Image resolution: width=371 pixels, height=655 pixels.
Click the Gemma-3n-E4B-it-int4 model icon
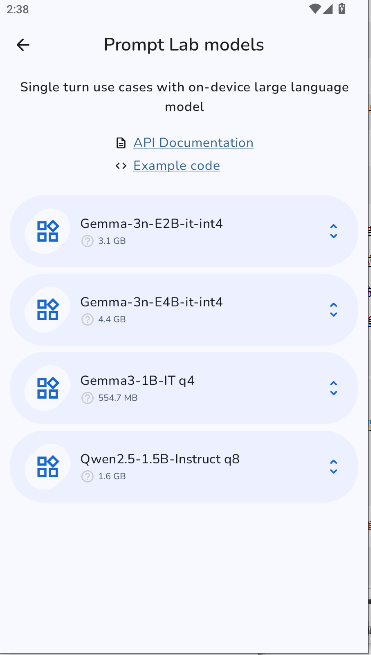tap(48, 310)
